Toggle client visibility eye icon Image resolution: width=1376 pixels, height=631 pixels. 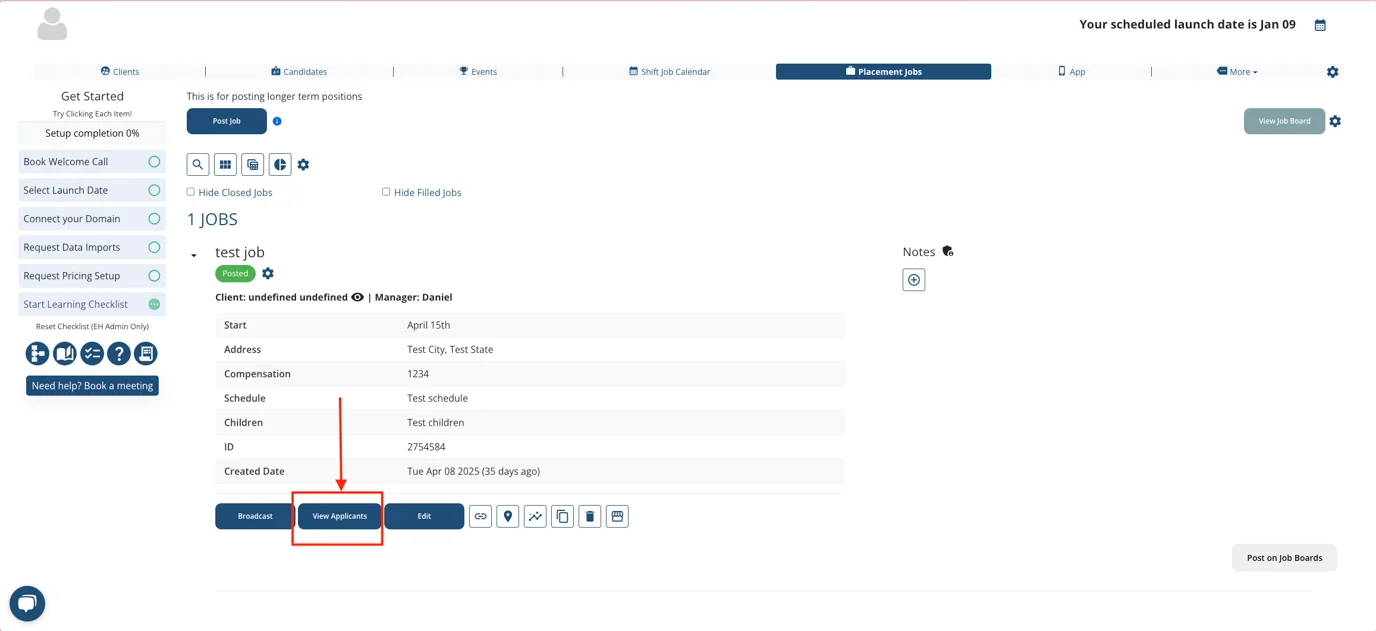coord(357,297)
